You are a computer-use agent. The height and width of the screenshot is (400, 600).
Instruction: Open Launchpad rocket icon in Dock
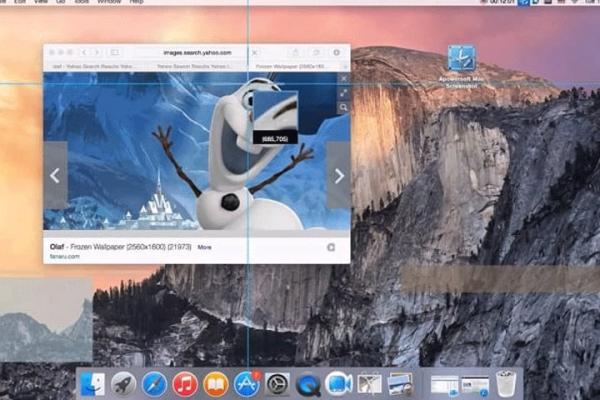(123, 384)
